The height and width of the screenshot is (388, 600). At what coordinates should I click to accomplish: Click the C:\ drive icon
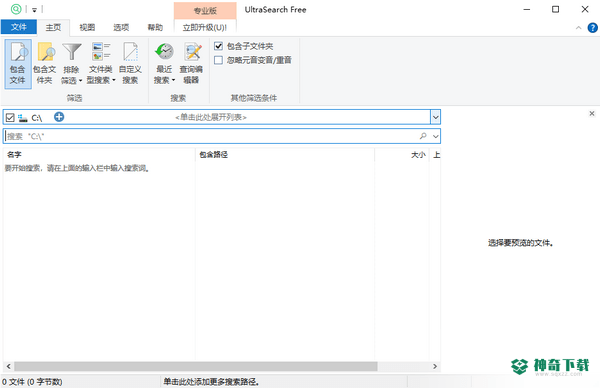click(x=23, y=117)
